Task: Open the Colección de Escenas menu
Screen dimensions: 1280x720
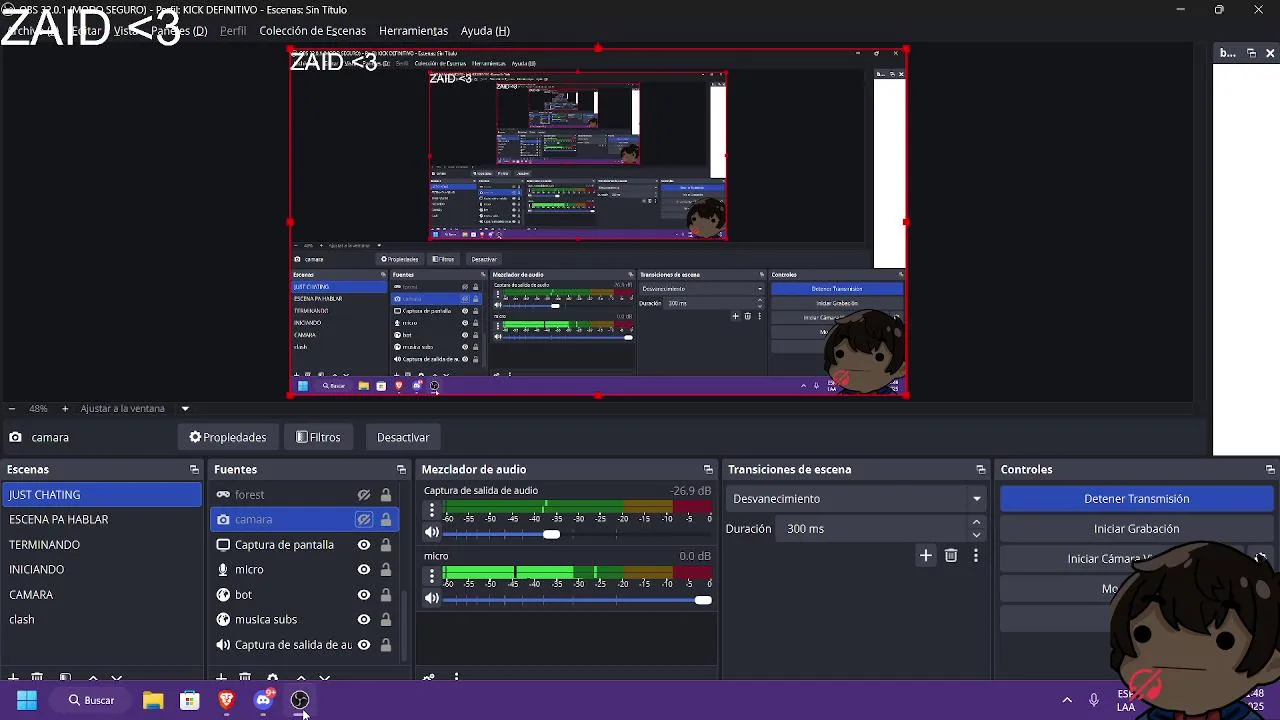Action: coord(313,31)
